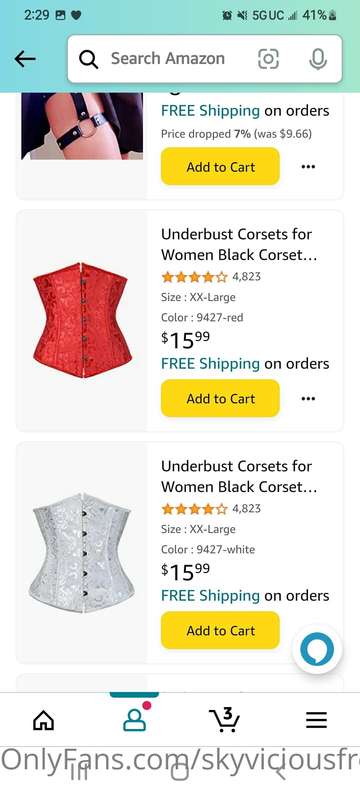Open more options for leg harness item
Viewport: 360px width, 800px height.
click(x=308, y=167)
